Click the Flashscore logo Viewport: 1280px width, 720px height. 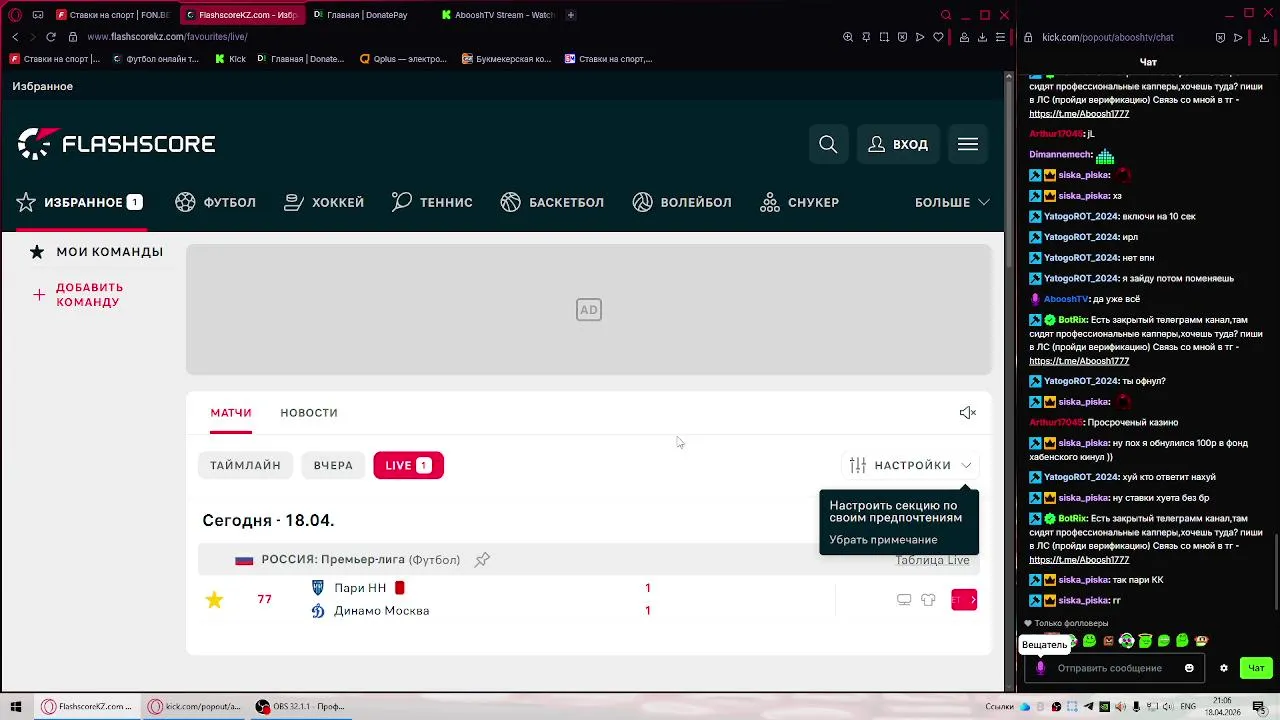(x=116, y=144)
